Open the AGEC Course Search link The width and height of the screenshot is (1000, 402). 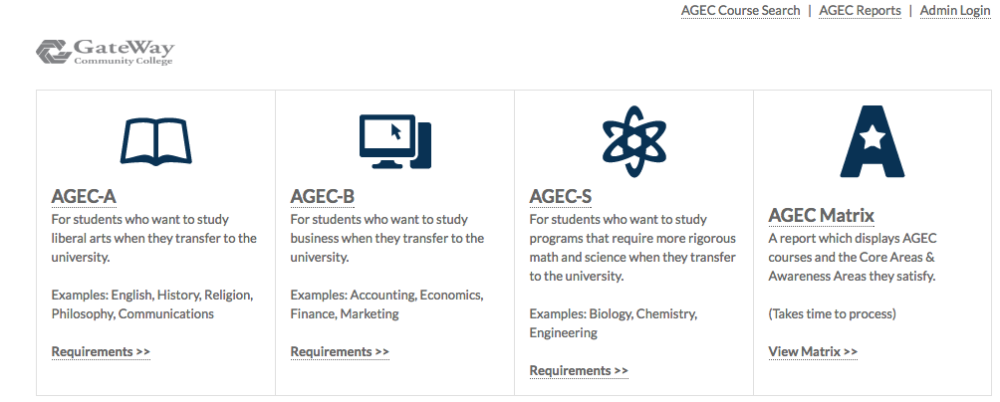[740, 11]
